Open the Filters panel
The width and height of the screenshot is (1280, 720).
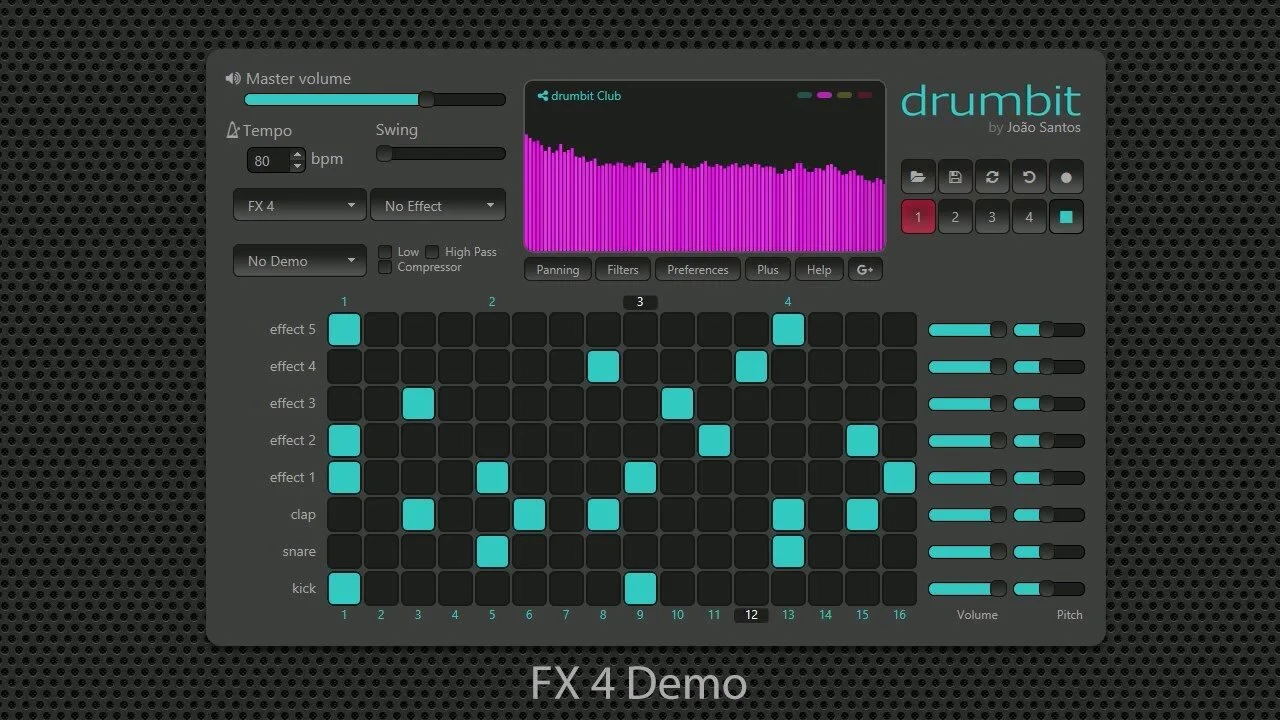click(623, 270)
